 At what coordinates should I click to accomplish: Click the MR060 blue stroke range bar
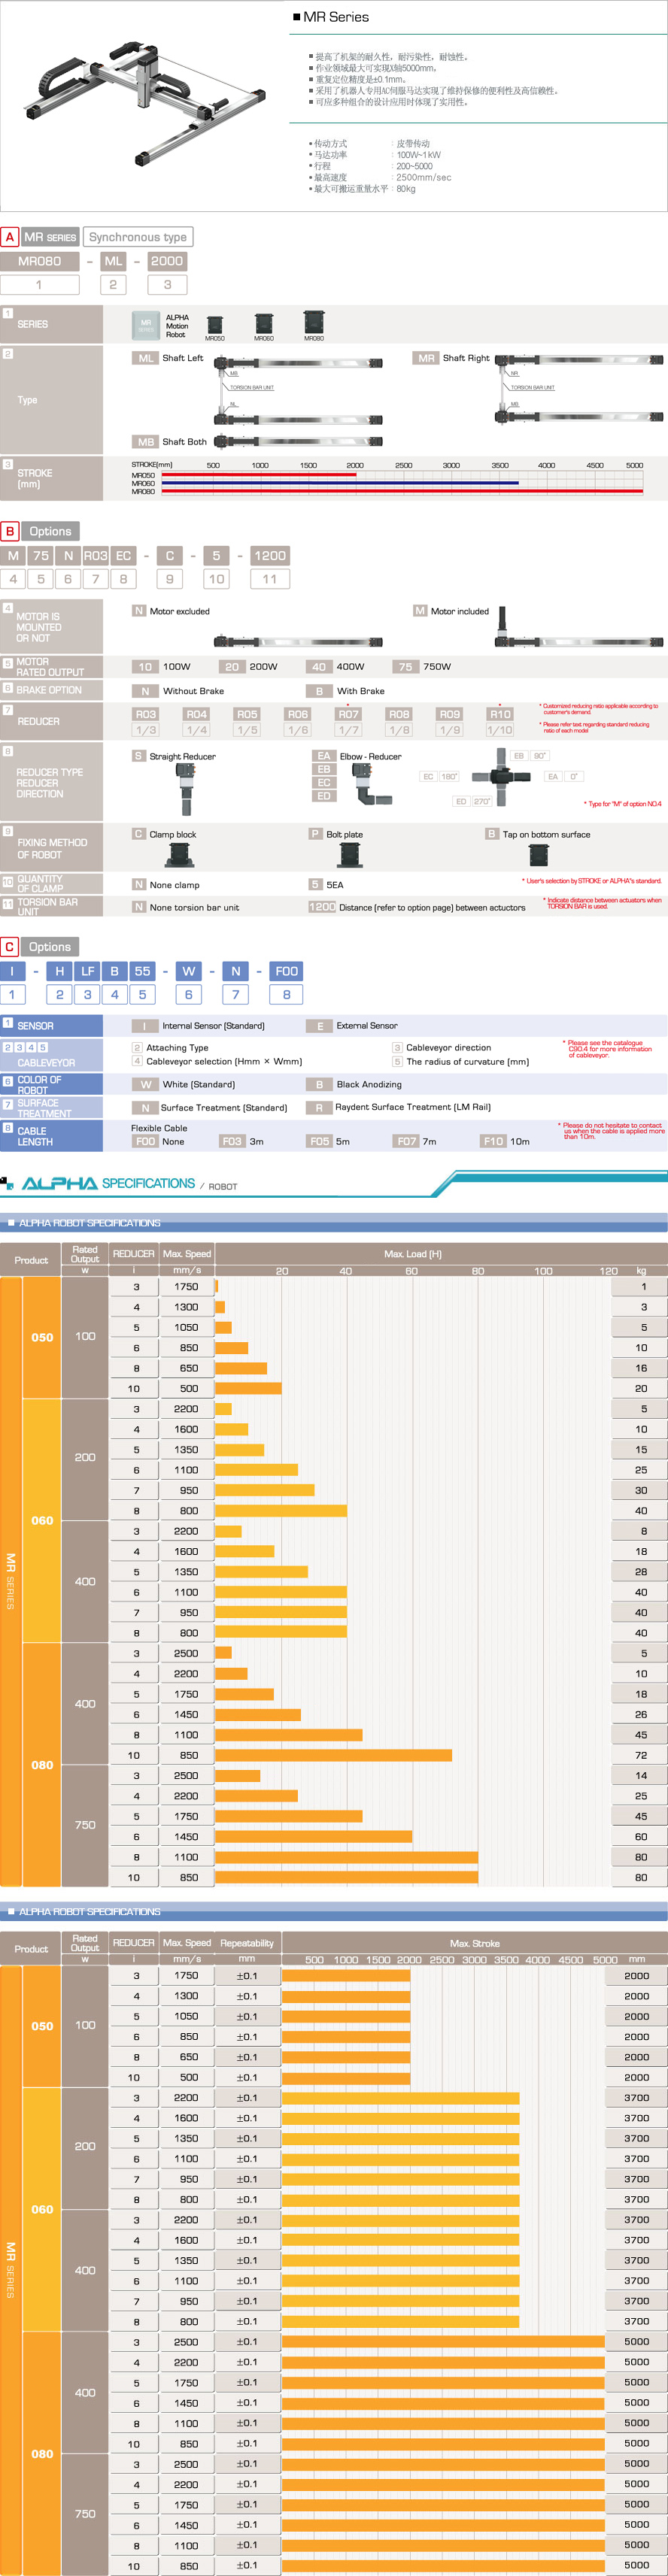point(340,483)
